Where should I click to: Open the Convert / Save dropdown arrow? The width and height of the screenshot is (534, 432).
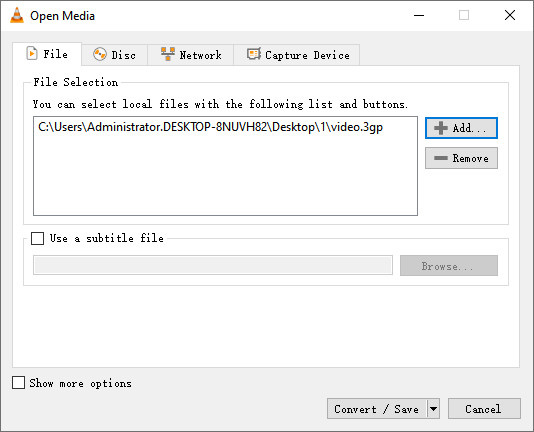pos(434,409)
